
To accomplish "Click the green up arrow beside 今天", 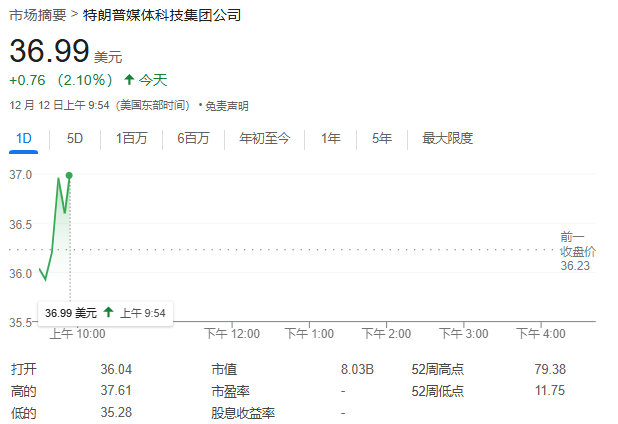I will [129, 79].
